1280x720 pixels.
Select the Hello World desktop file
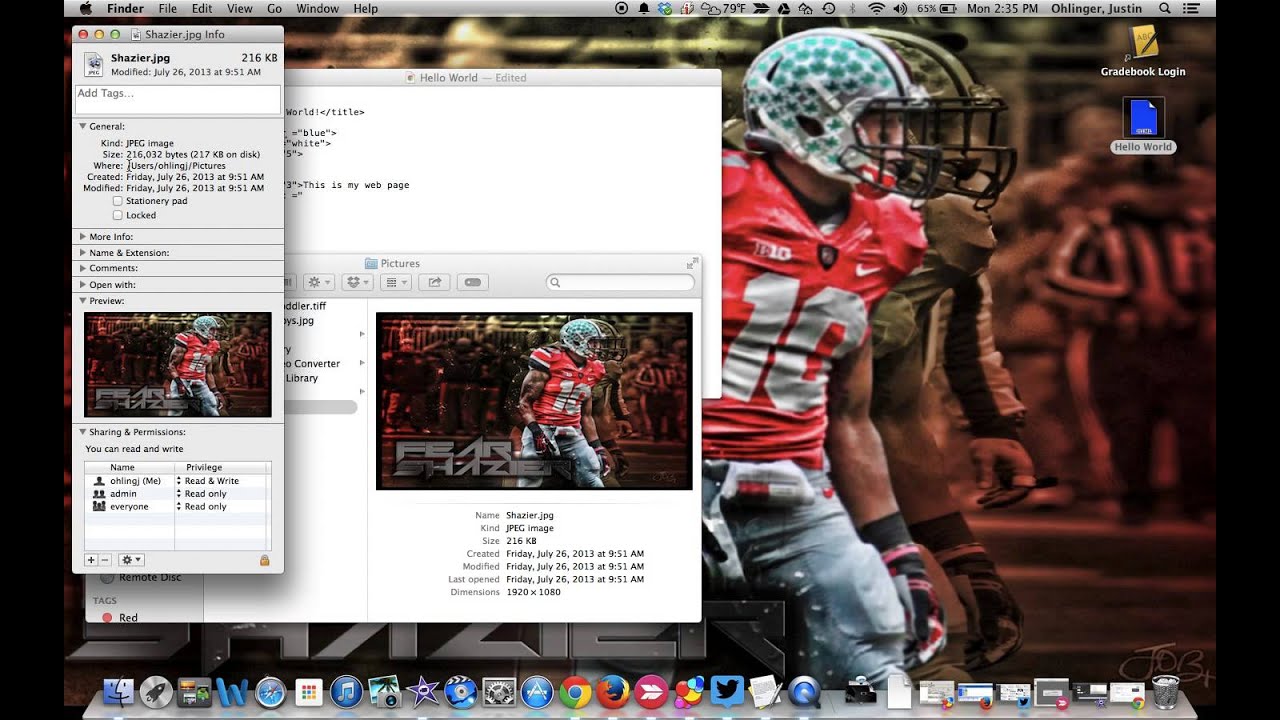point(1143,125)
